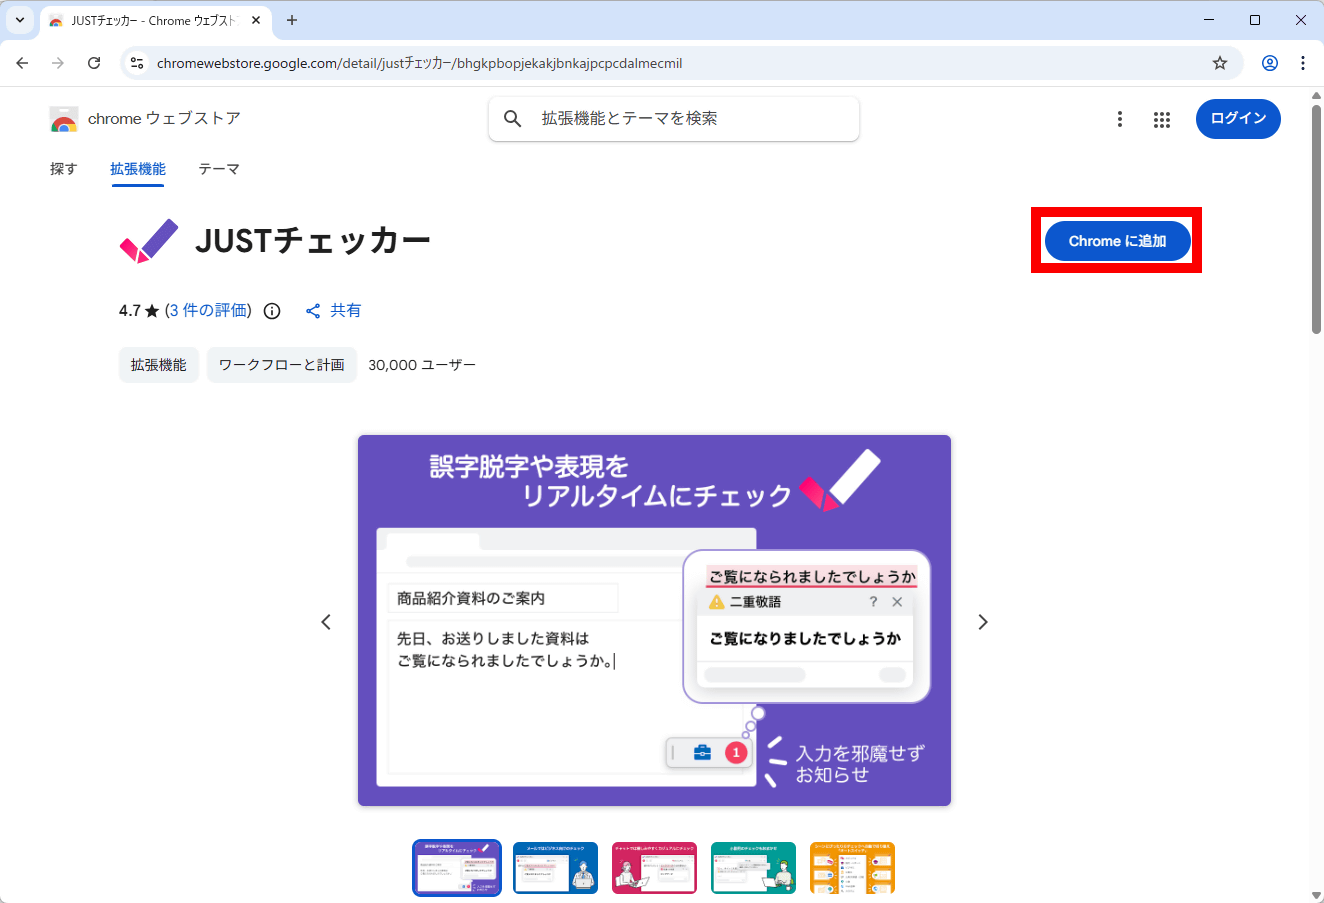Click the ログイン button
Viewport: 1324px width, 903px height.
pyautogui.click(x=1238, y=119)
